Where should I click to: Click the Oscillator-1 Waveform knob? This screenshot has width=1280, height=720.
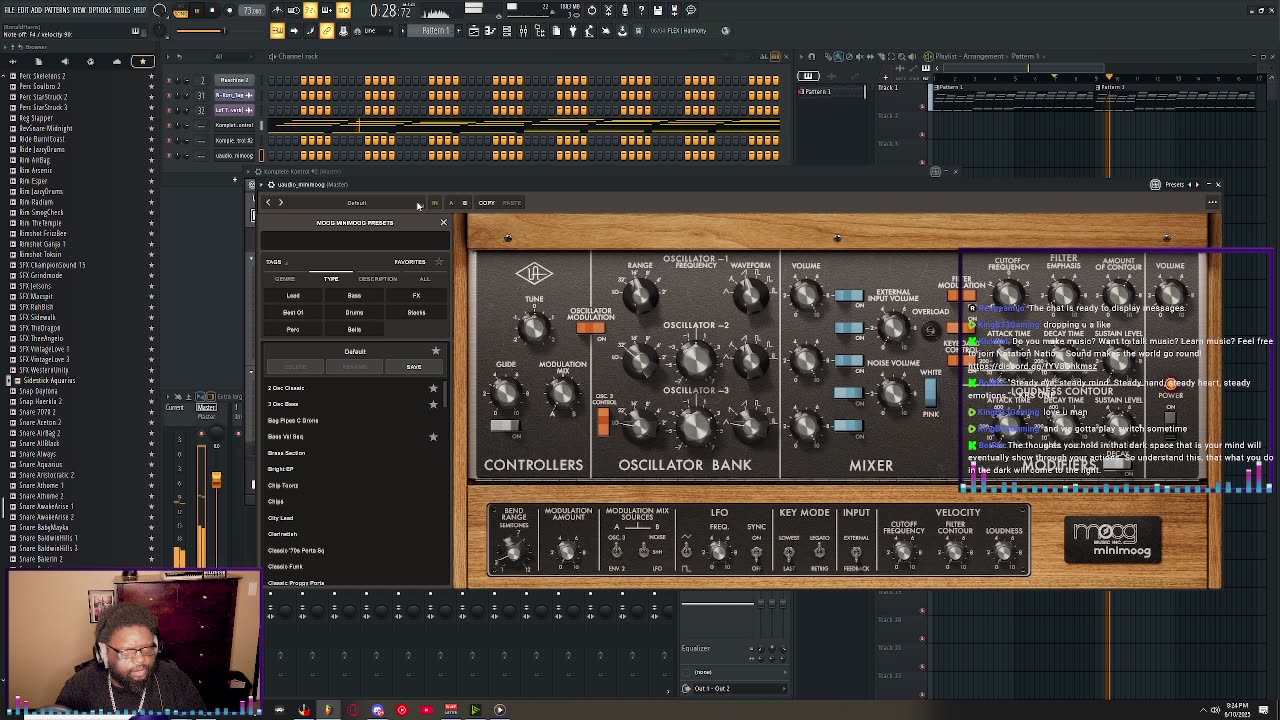(750, 294)
